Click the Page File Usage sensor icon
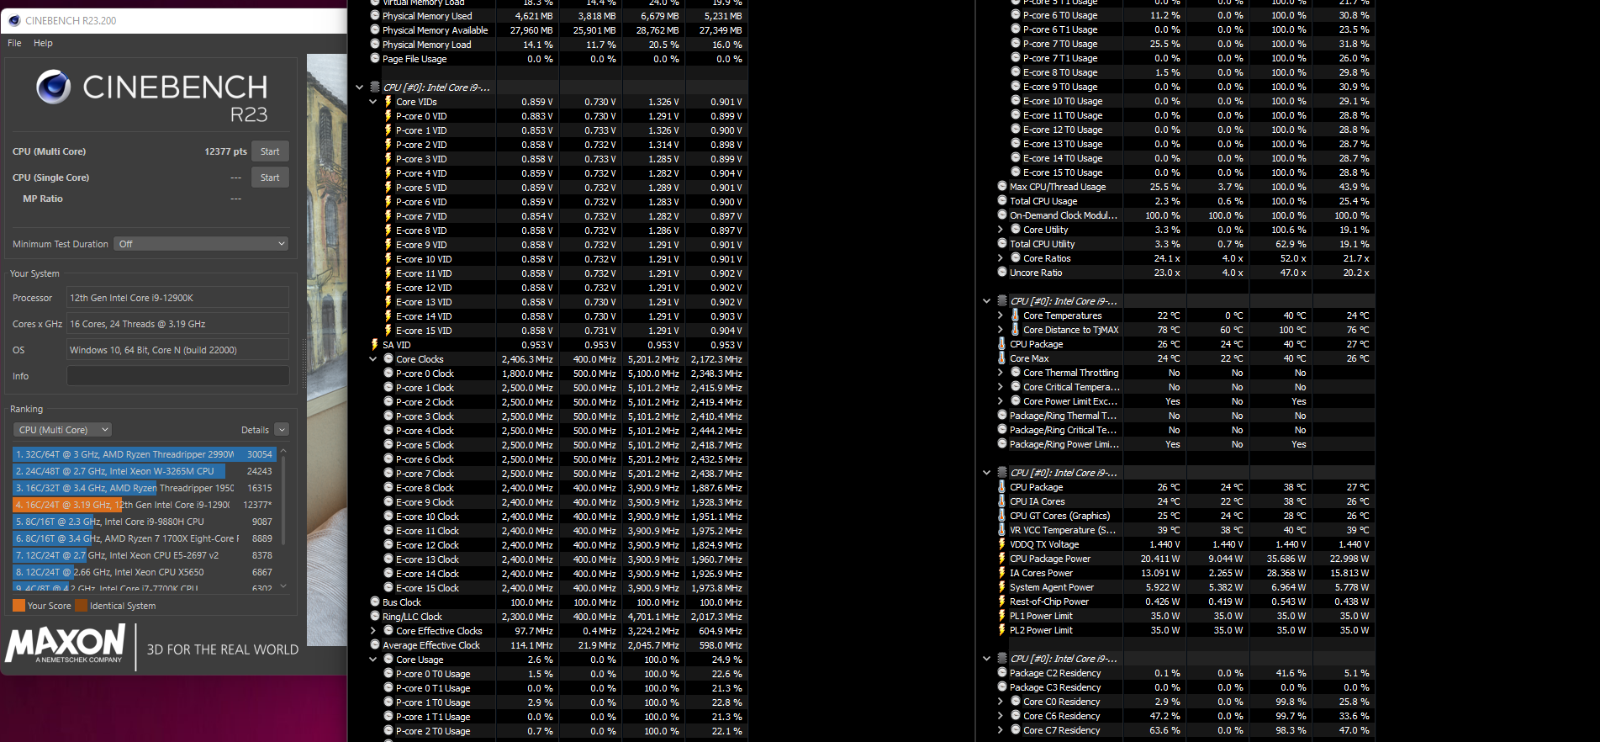 [375, 59]
